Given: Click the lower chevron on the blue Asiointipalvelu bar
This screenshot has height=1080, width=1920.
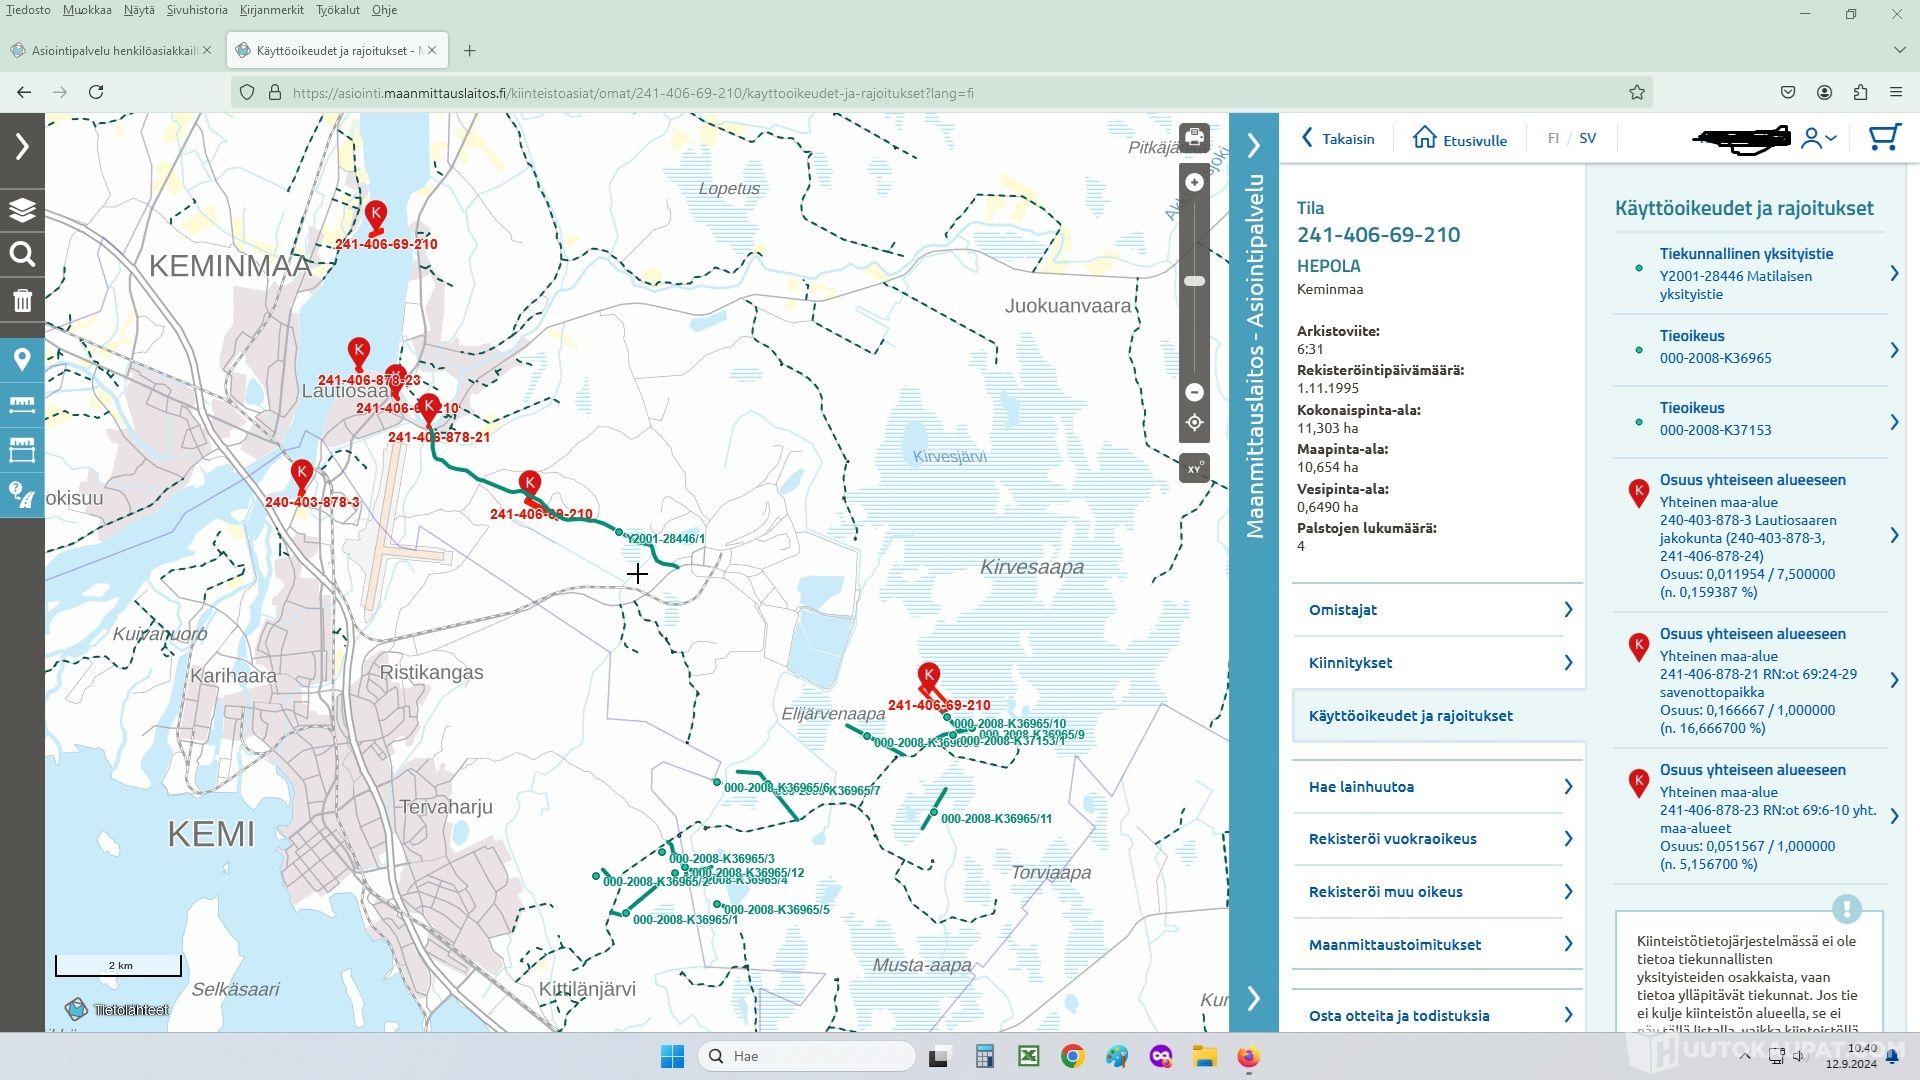Looking at the screenshot, I should tap(1254, 998).
